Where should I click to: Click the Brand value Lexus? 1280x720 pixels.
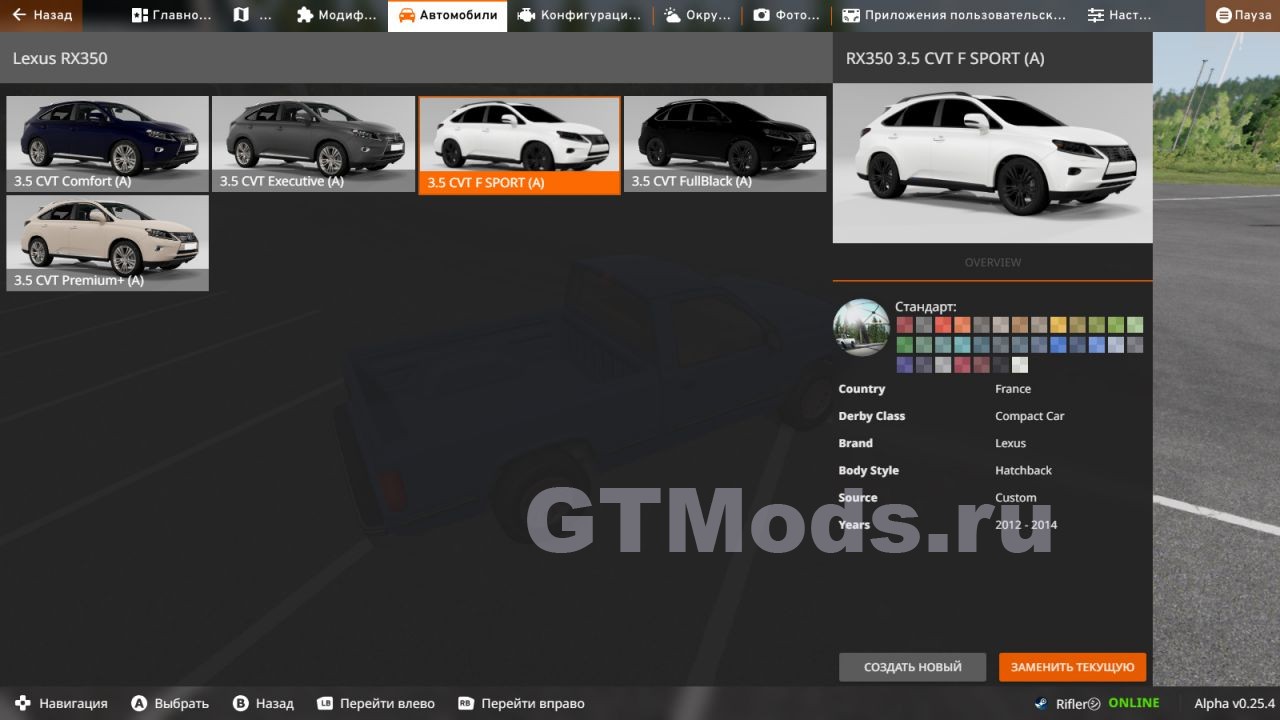[1011, 443]
